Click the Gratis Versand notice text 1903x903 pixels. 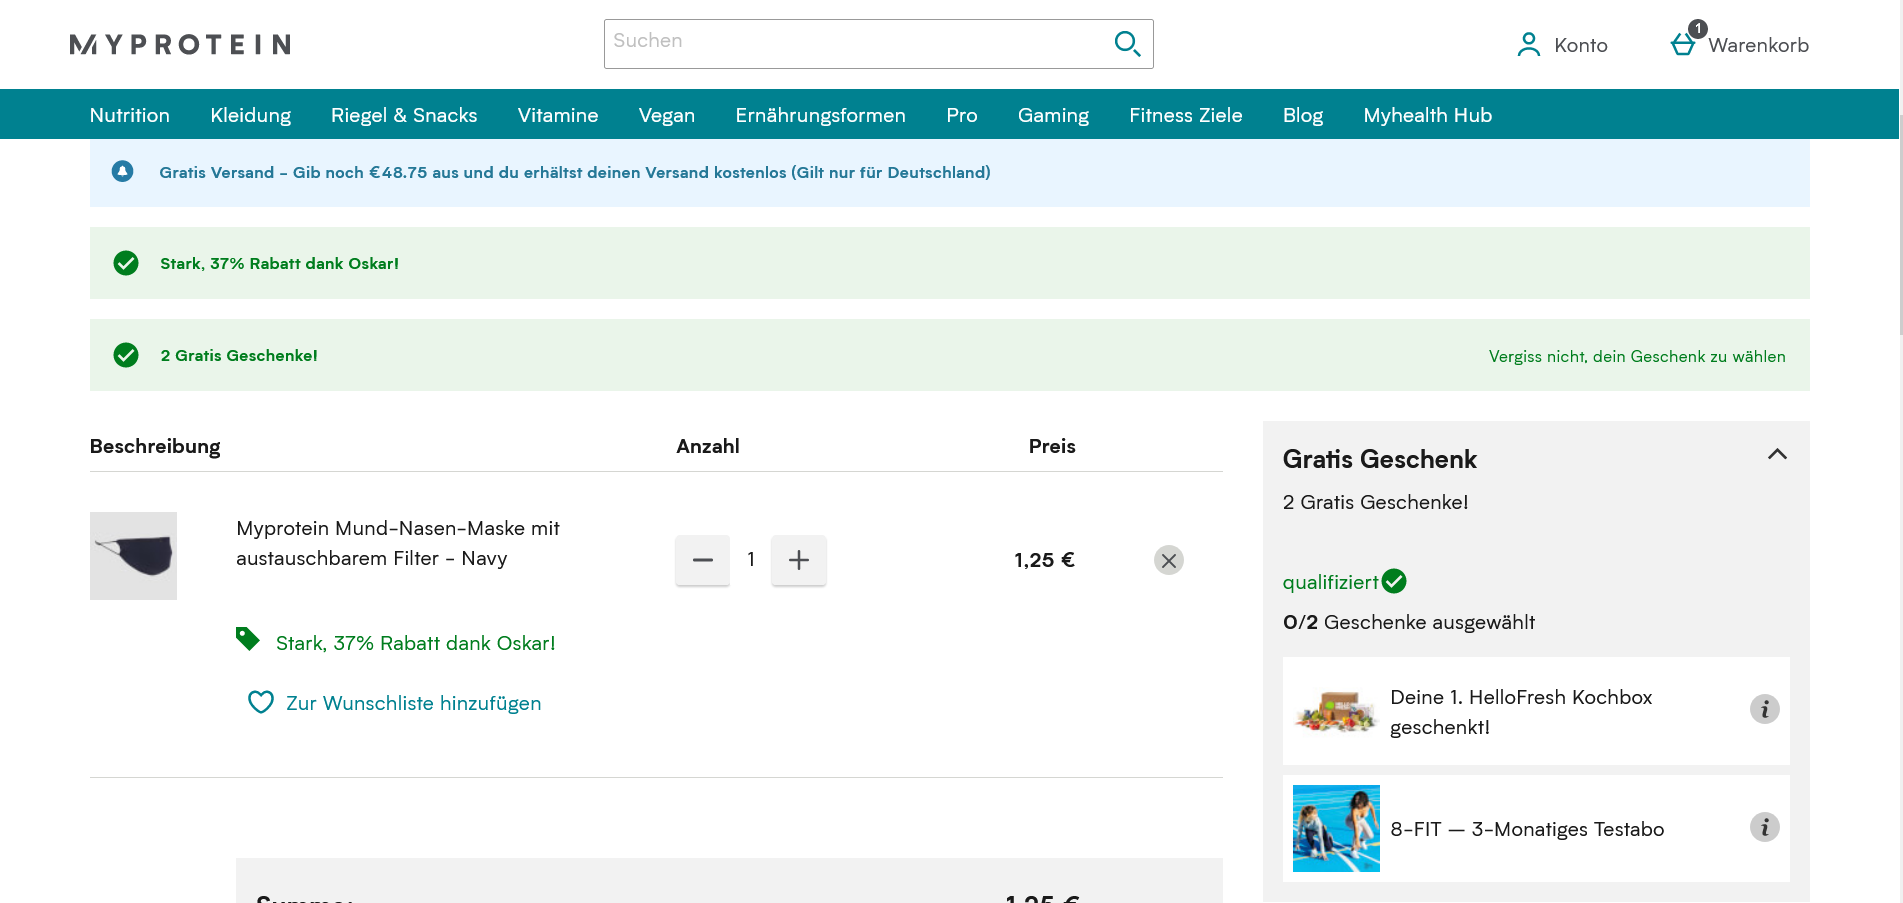[575, 172]
